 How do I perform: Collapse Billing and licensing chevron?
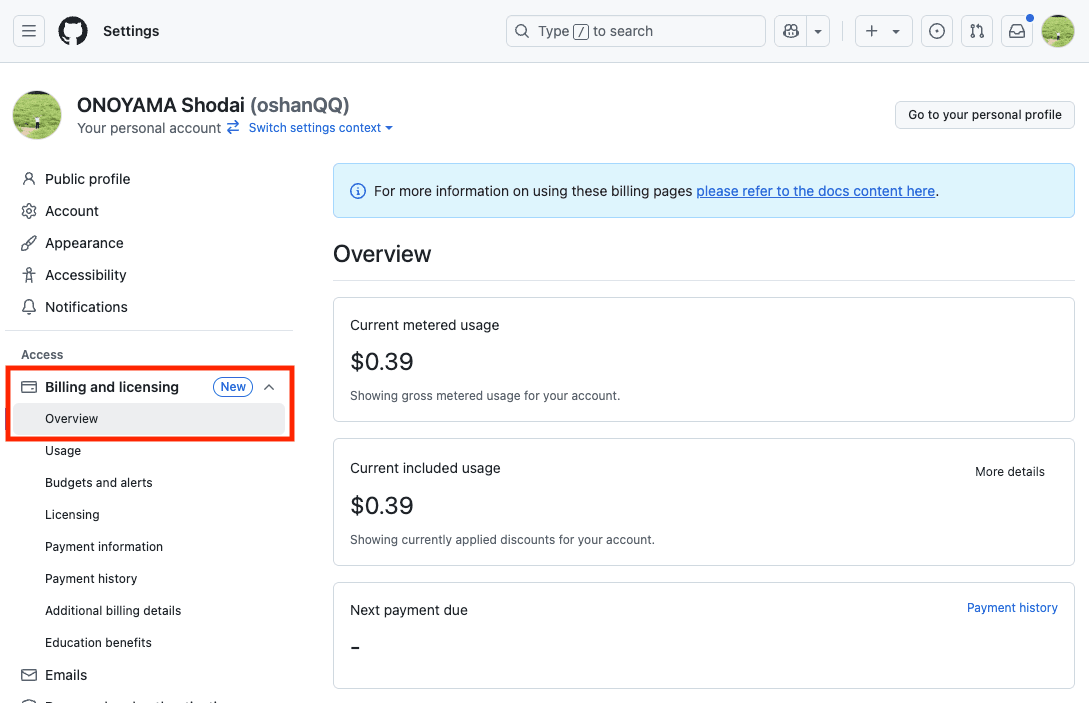point(269,387)
